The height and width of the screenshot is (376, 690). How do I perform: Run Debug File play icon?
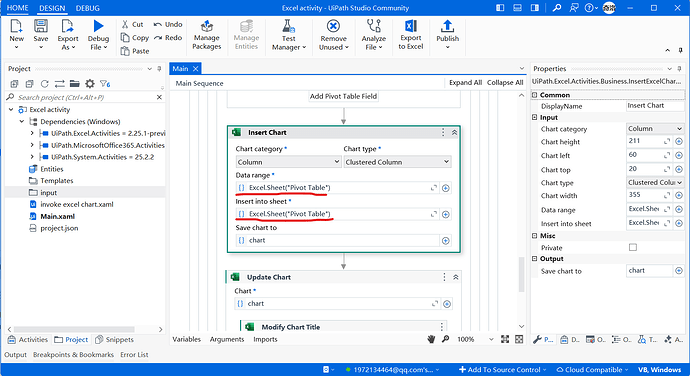(x=99, y=26)
